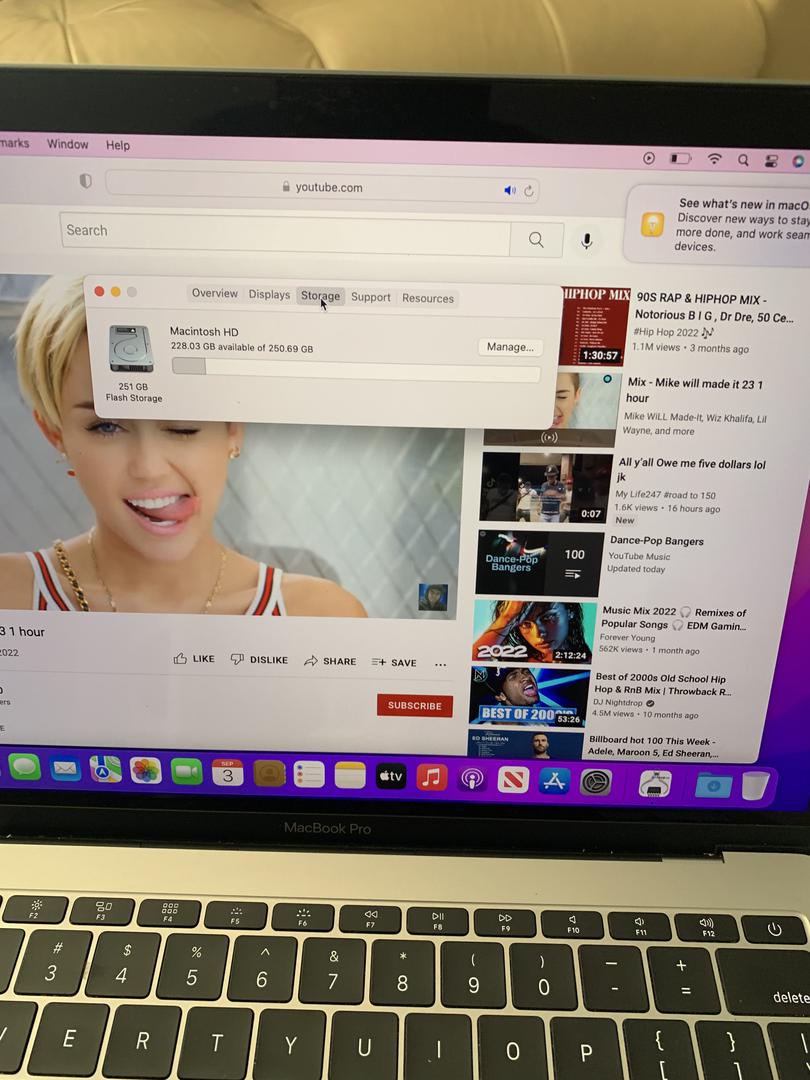Click the Macintosh HD disk icon
This screenshot has width=810, height=1080.
[131, 349]
